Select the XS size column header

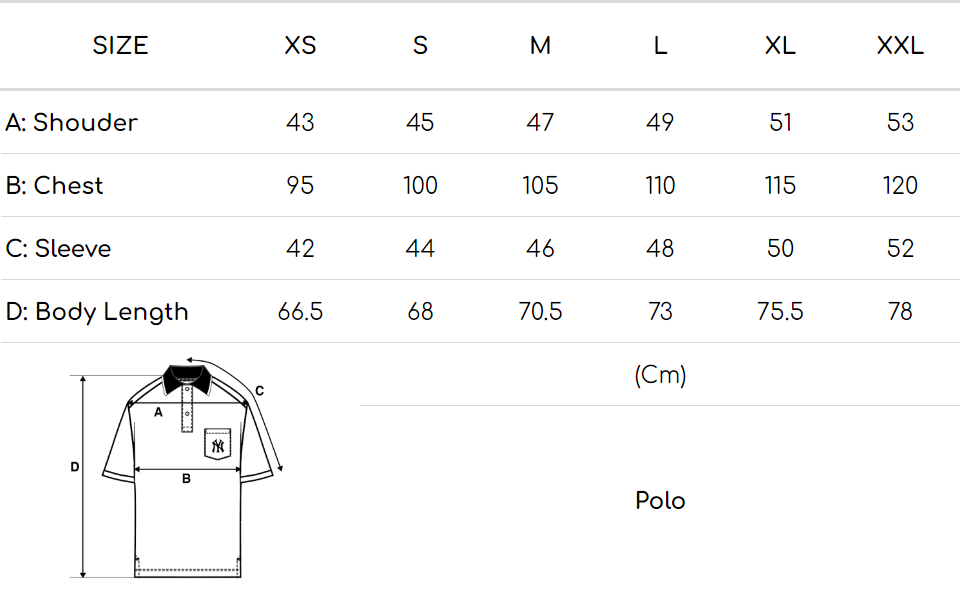(x=300, y=46)
